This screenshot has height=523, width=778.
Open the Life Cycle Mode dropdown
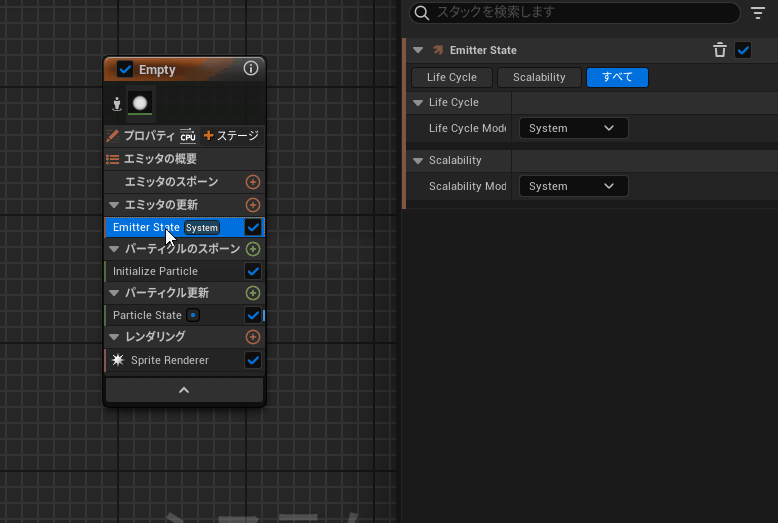click(x=573, y=128)
